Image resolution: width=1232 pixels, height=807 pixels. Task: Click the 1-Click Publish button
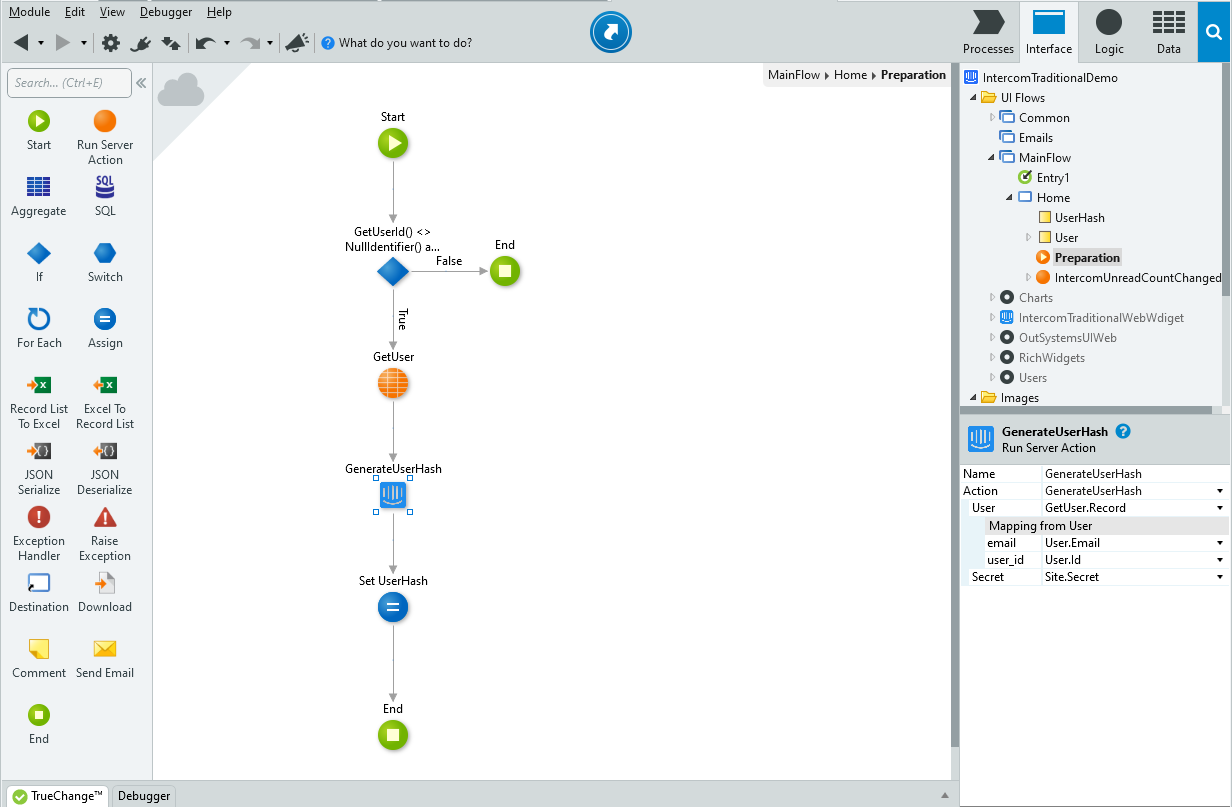(x=611, y=33)
